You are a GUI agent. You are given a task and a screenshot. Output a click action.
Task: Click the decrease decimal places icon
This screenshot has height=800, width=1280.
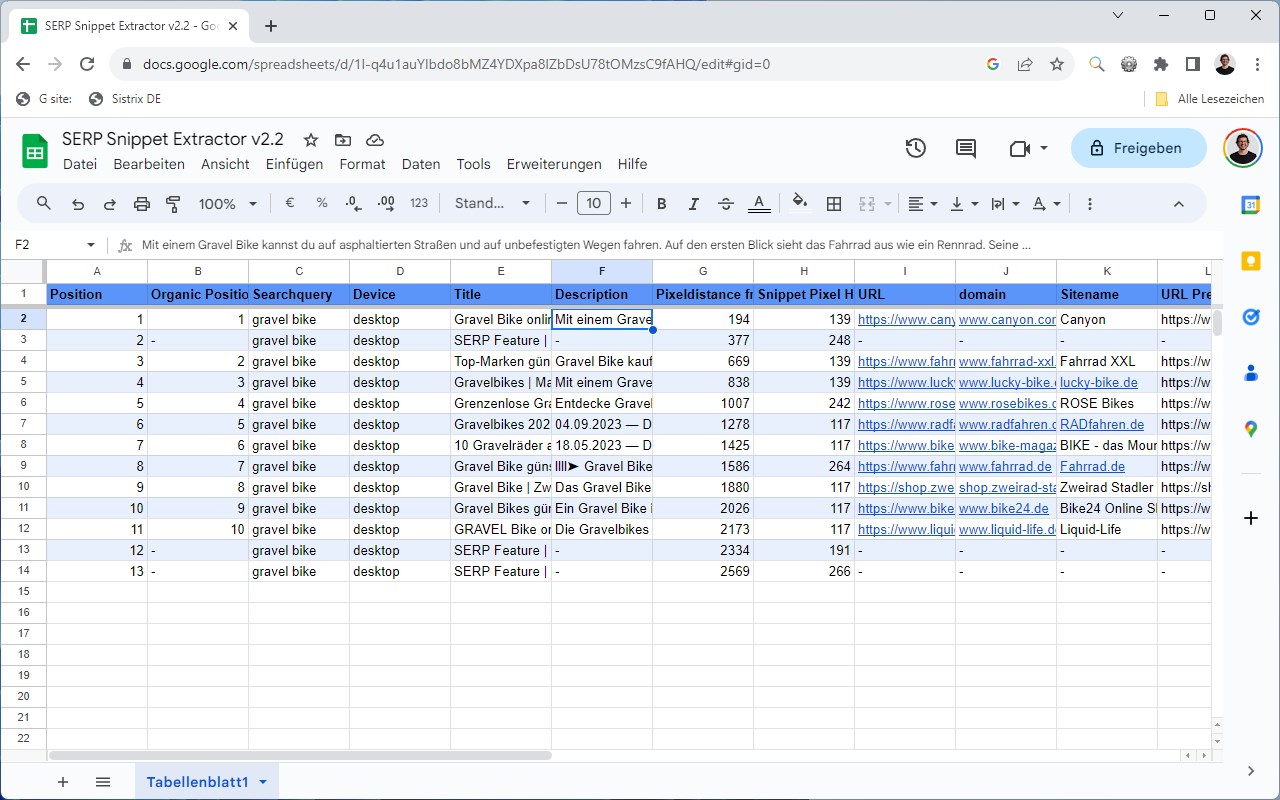pyautogui.click(x=351, y=203)
